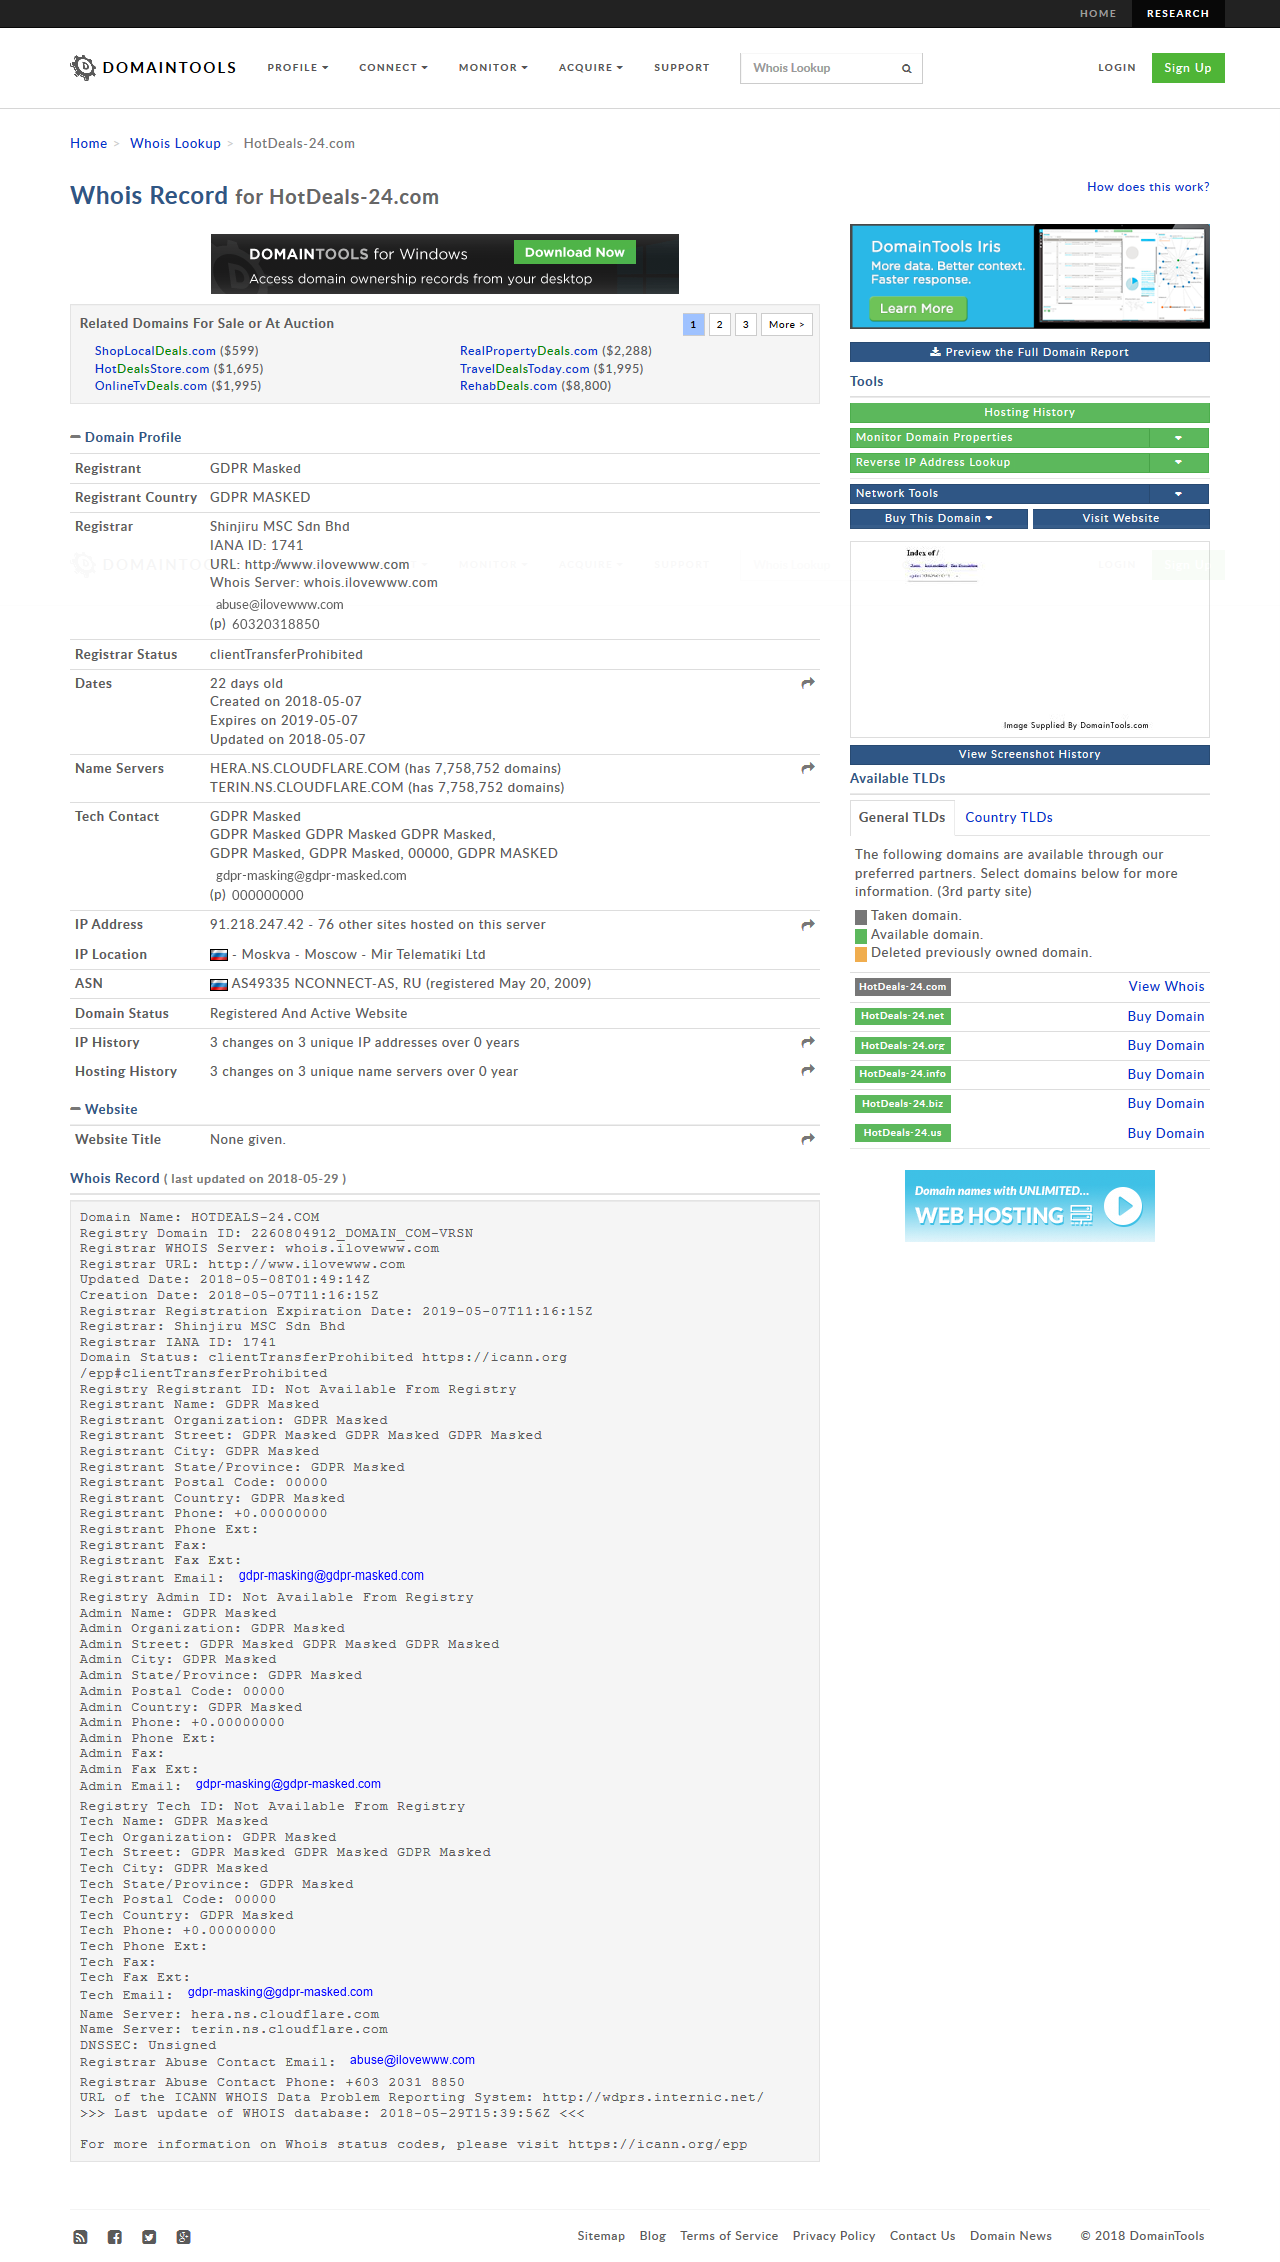Click the Visit Website button
Screen dimensions: 1280x2262
click(x=1121, y=518)
